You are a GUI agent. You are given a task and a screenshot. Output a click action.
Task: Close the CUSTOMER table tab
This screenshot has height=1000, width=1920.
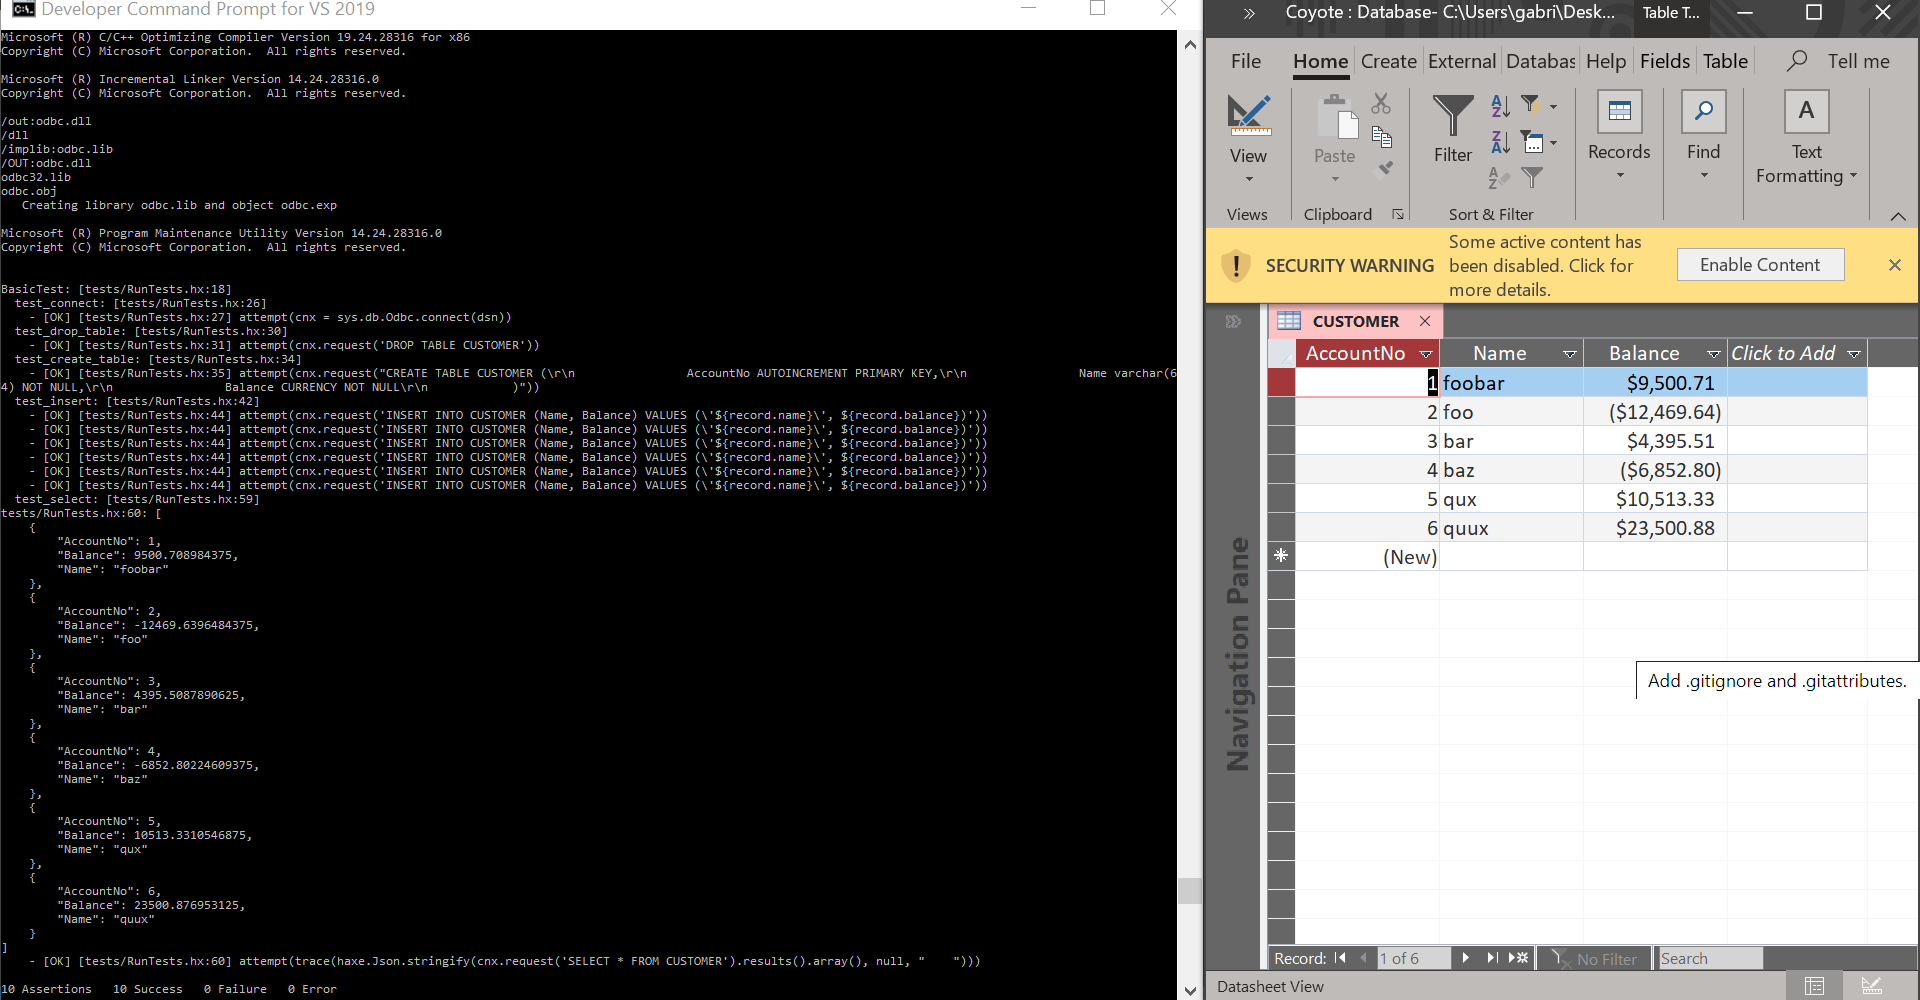point(1425,321)
